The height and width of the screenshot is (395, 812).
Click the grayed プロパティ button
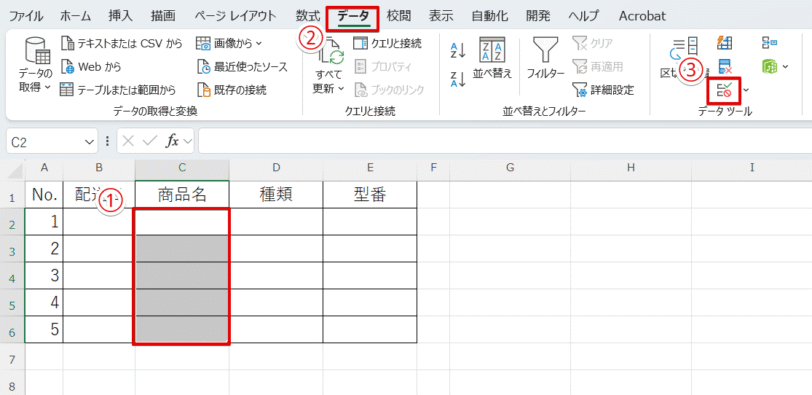click(383, 66)
